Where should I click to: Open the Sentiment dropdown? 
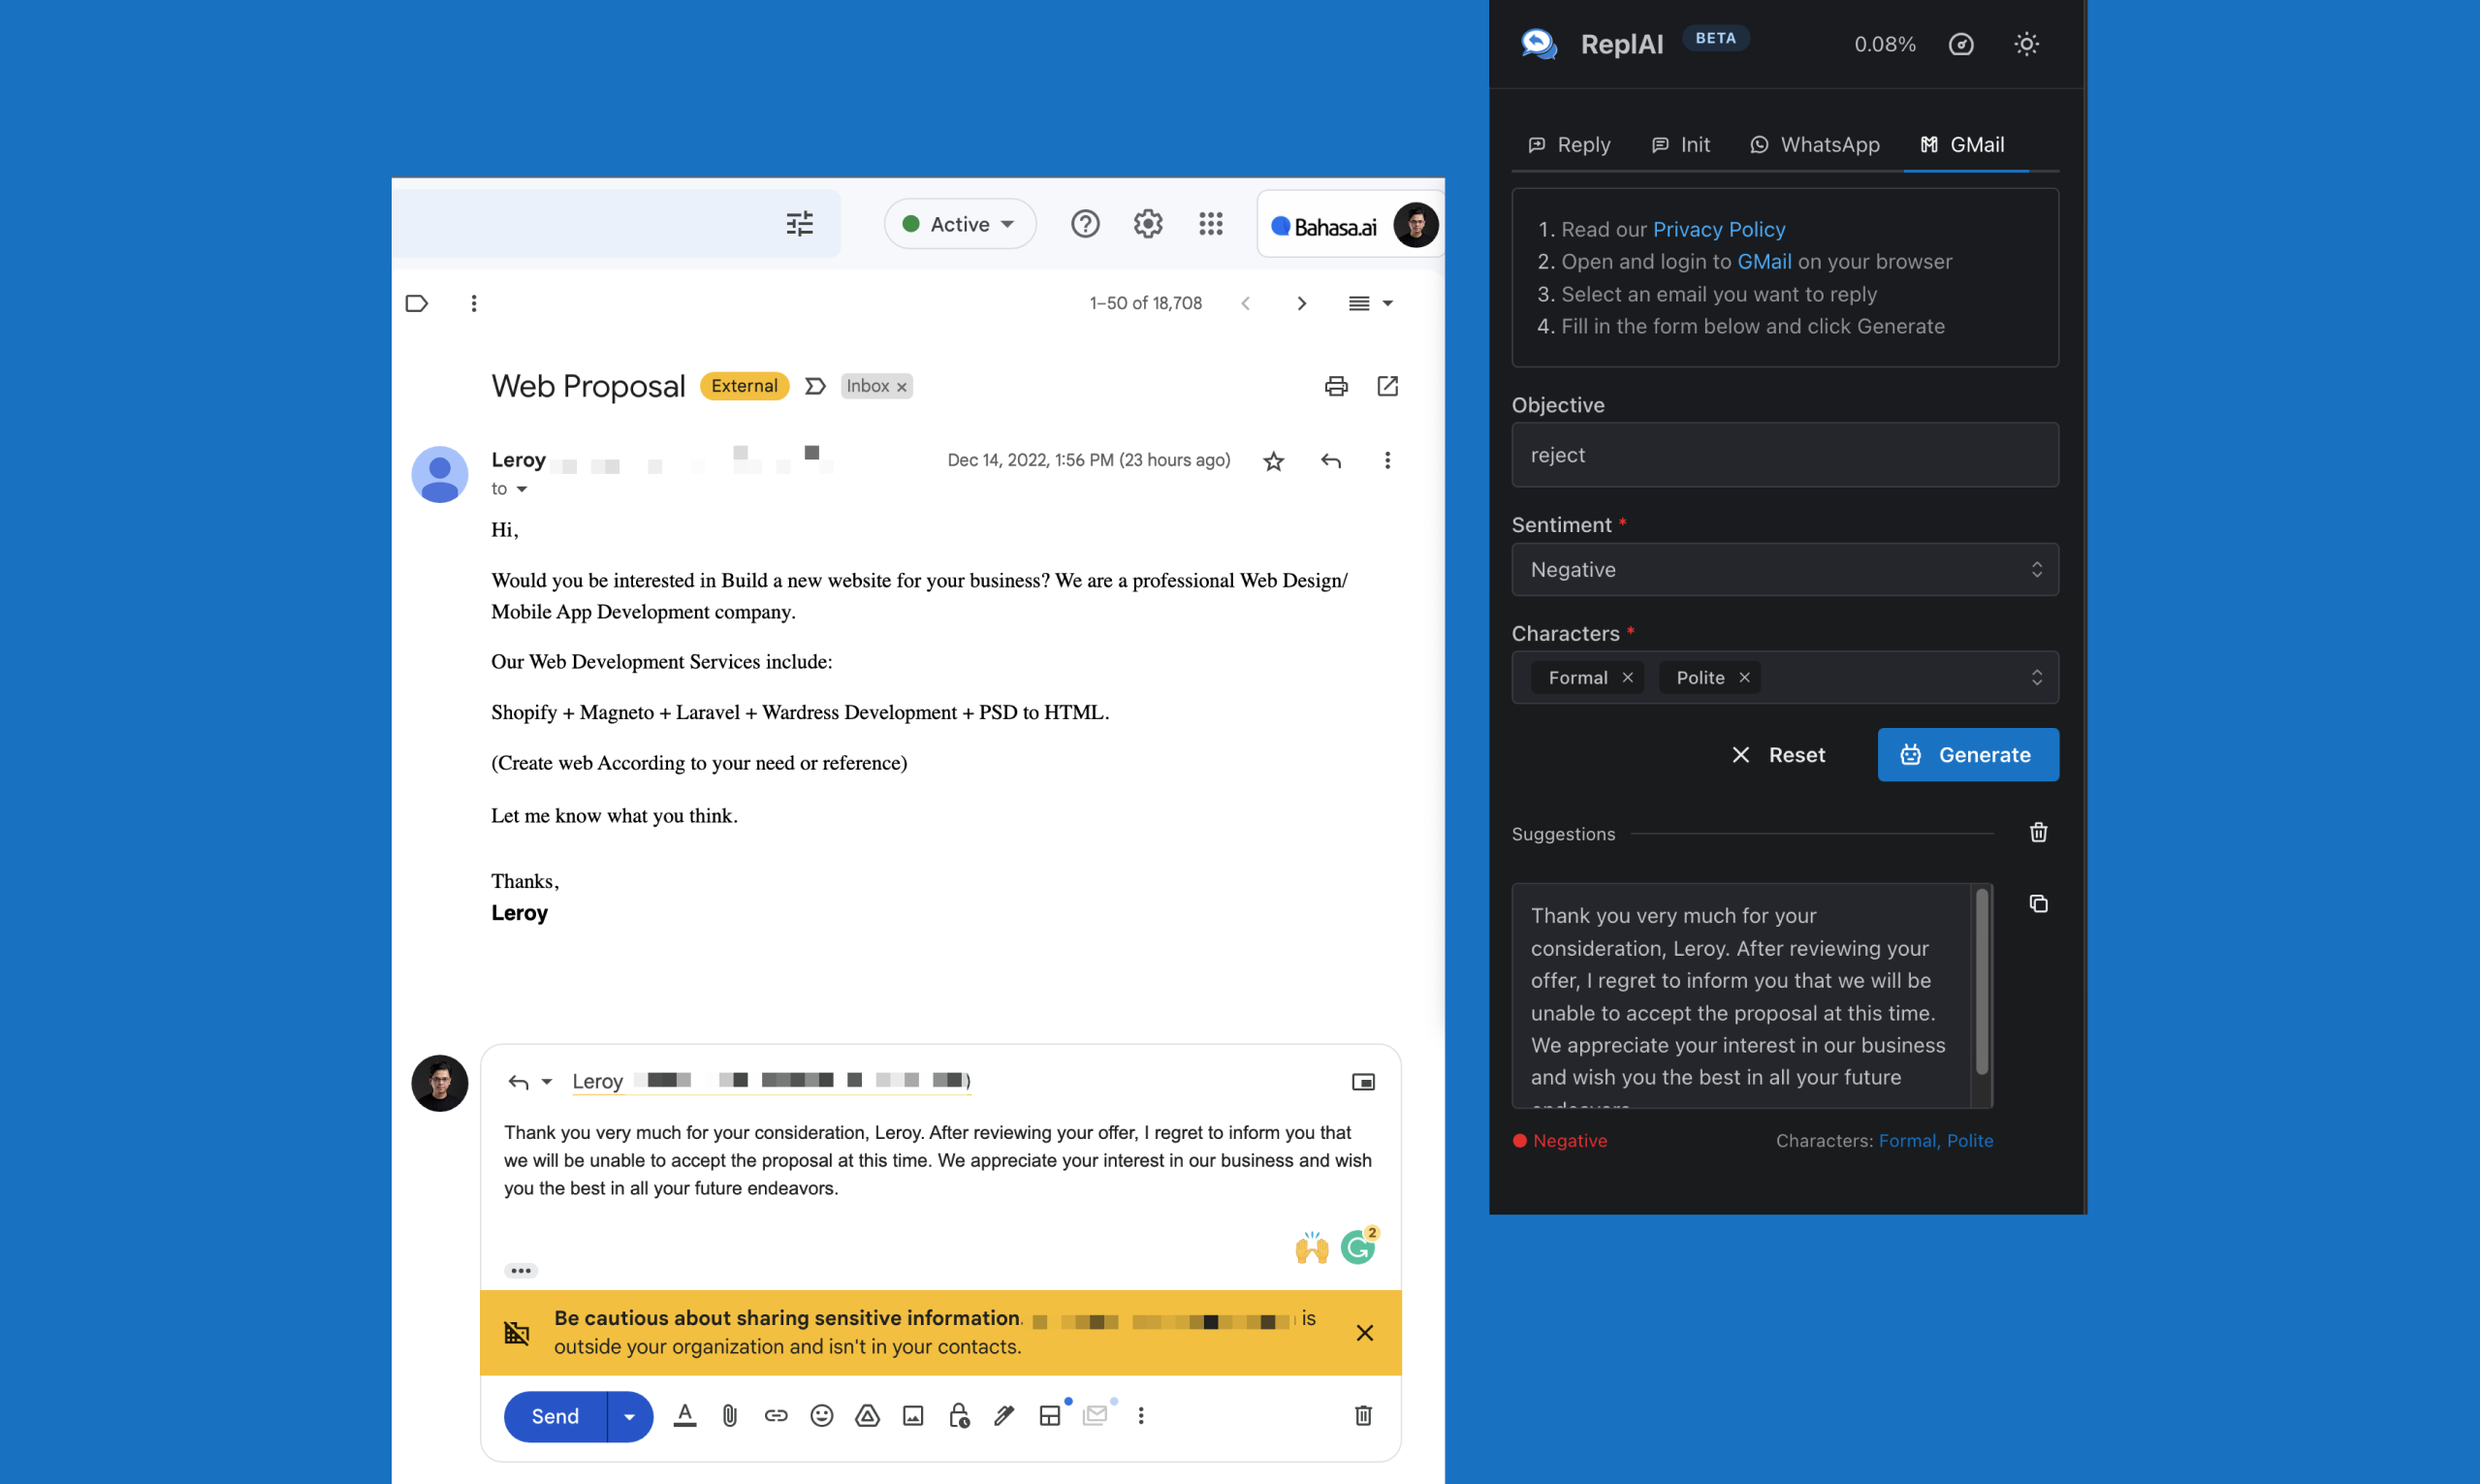click(x=1785, y=570)
